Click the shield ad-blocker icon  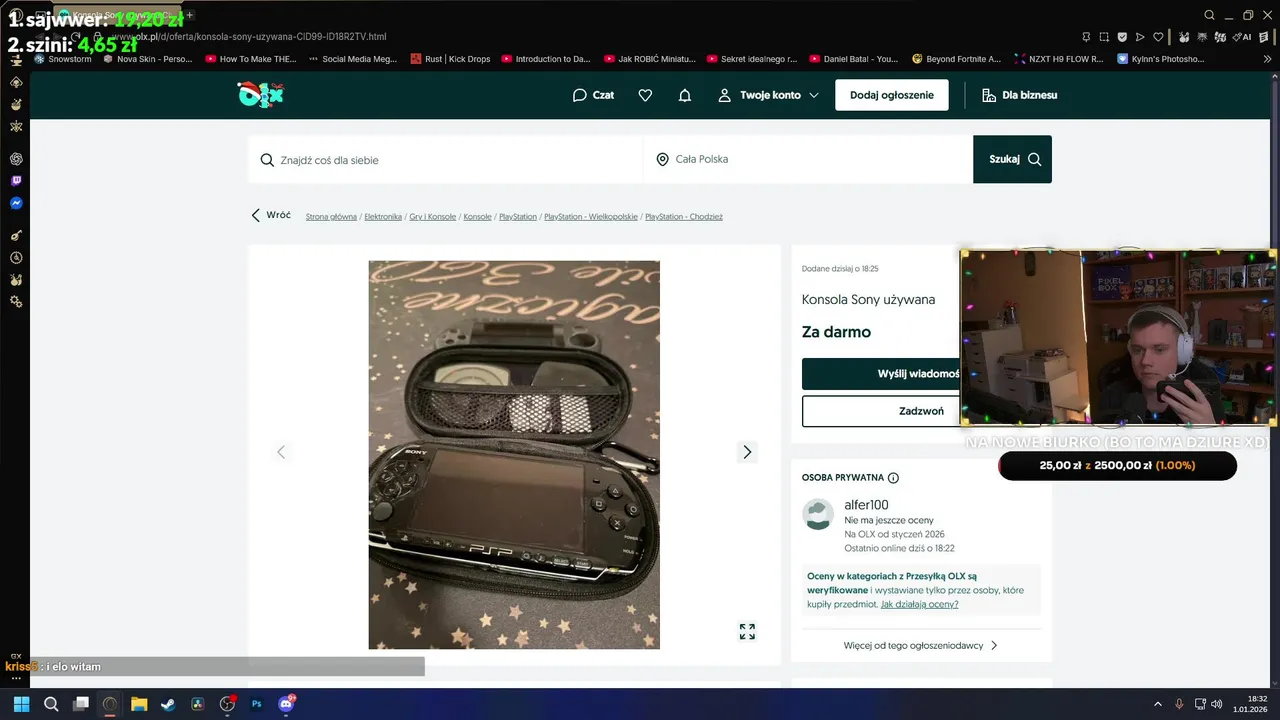[1122, 37]
